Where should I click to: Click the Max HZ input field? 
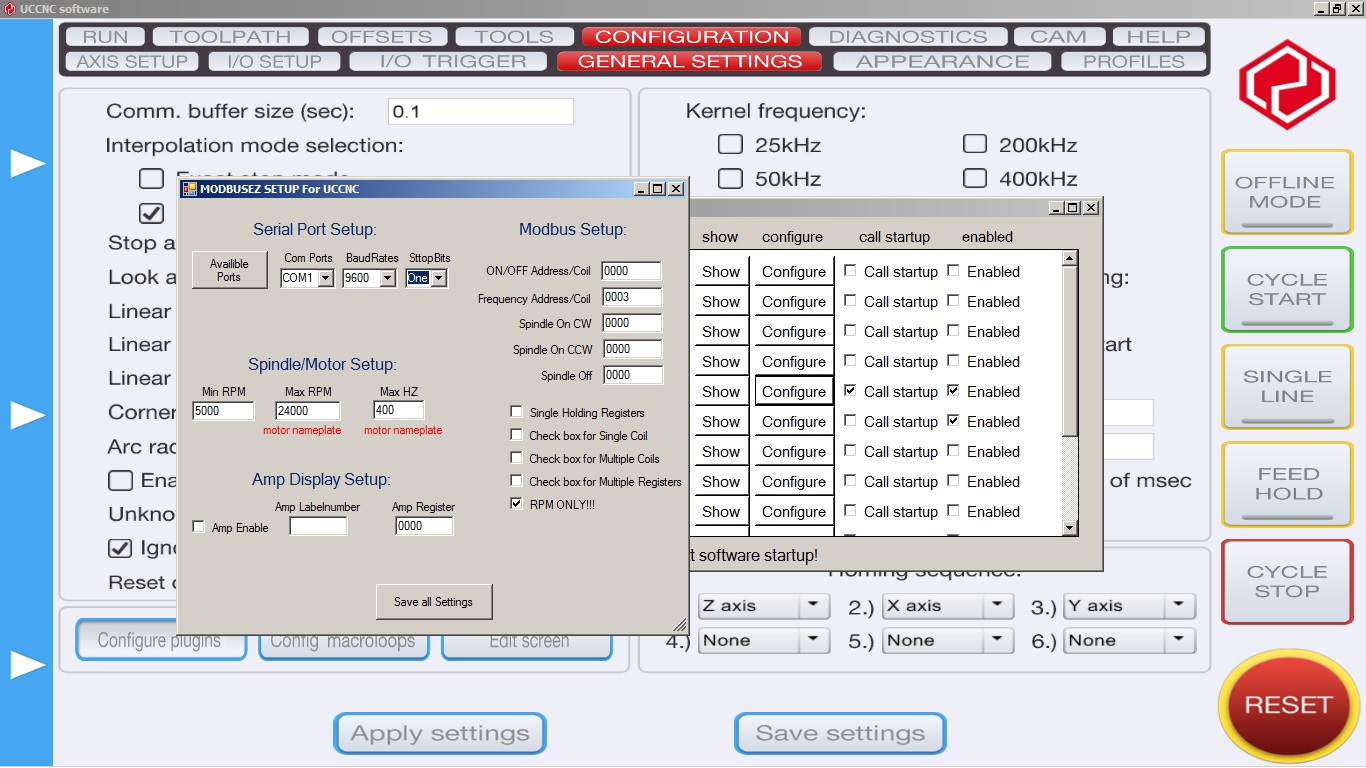[398, 411]
